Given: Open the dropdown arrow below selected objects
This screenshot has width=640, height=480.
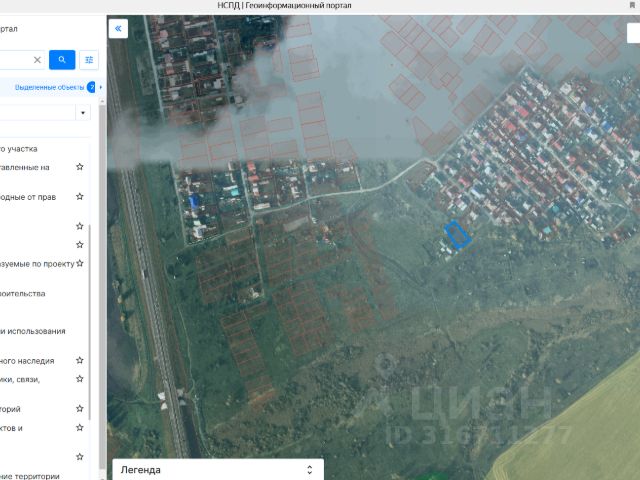Looking at the screenshot, I should pos(83,113).
